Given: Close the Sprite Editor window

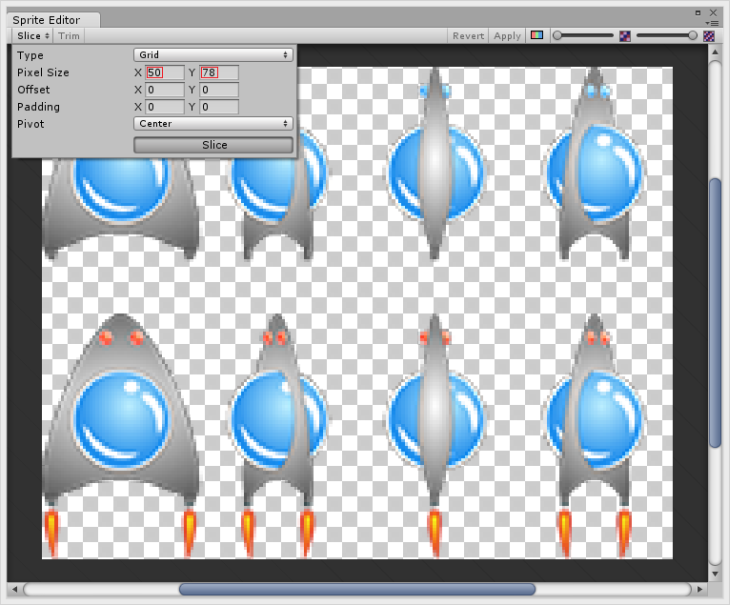Looking at the screenshot, I should click(713, 13).
